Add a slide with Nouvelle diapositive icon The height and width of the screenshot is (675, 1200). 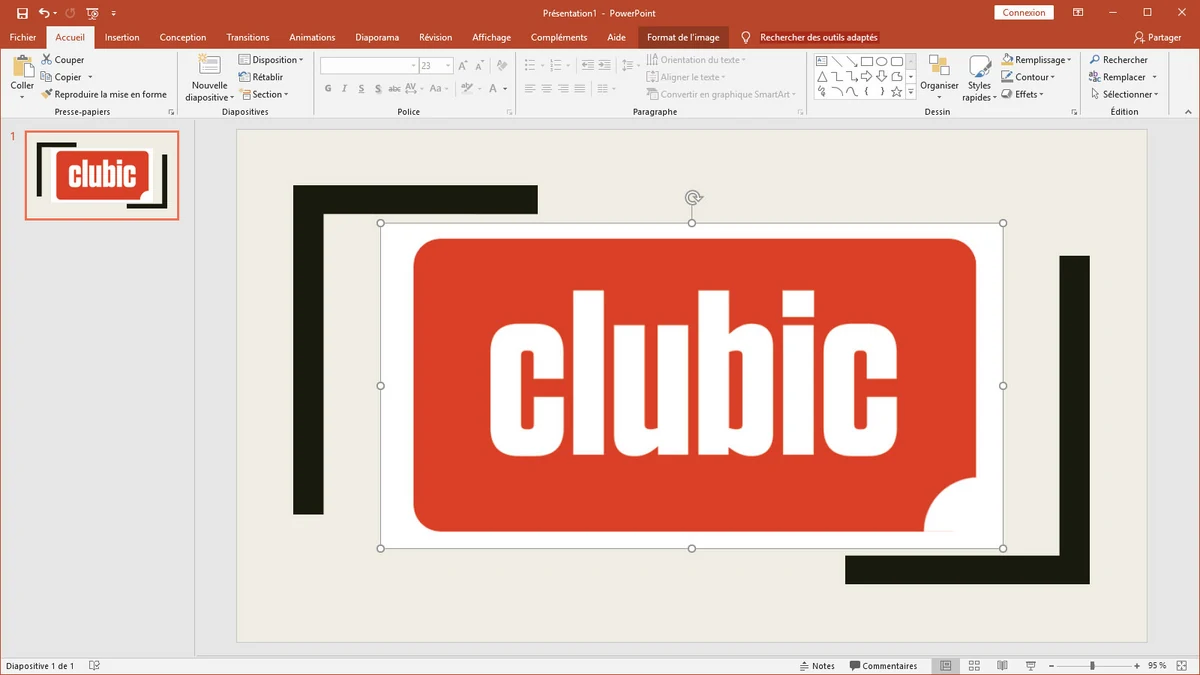210,66
